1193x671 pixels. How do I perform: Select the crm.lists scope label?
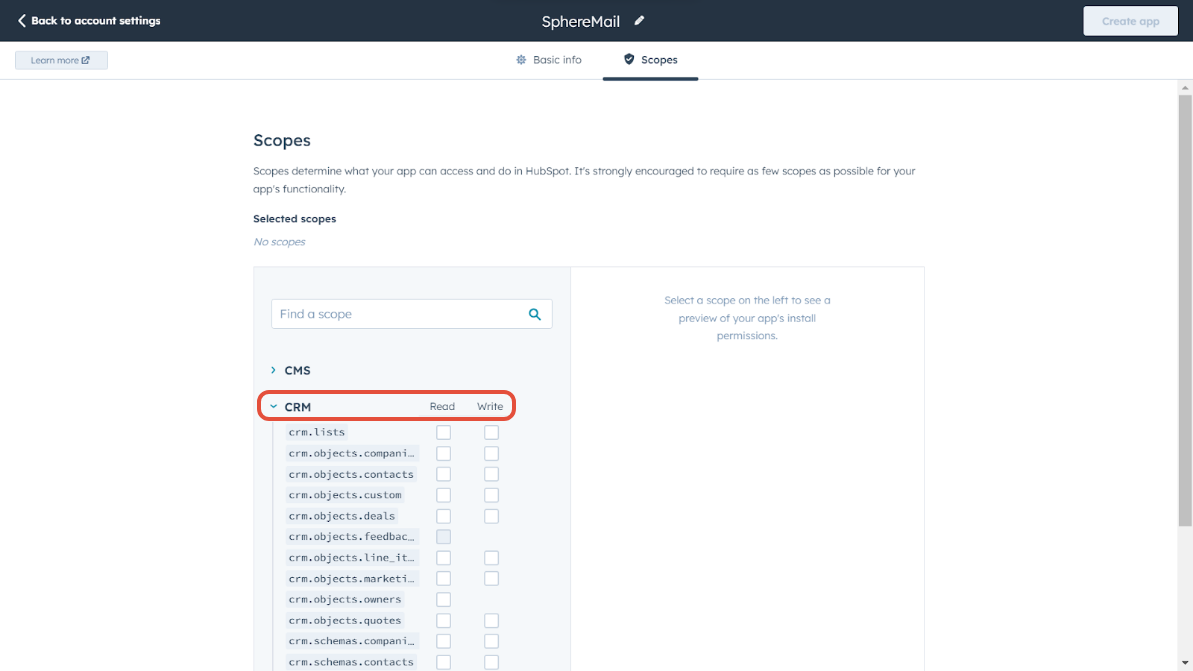(317, 432)
